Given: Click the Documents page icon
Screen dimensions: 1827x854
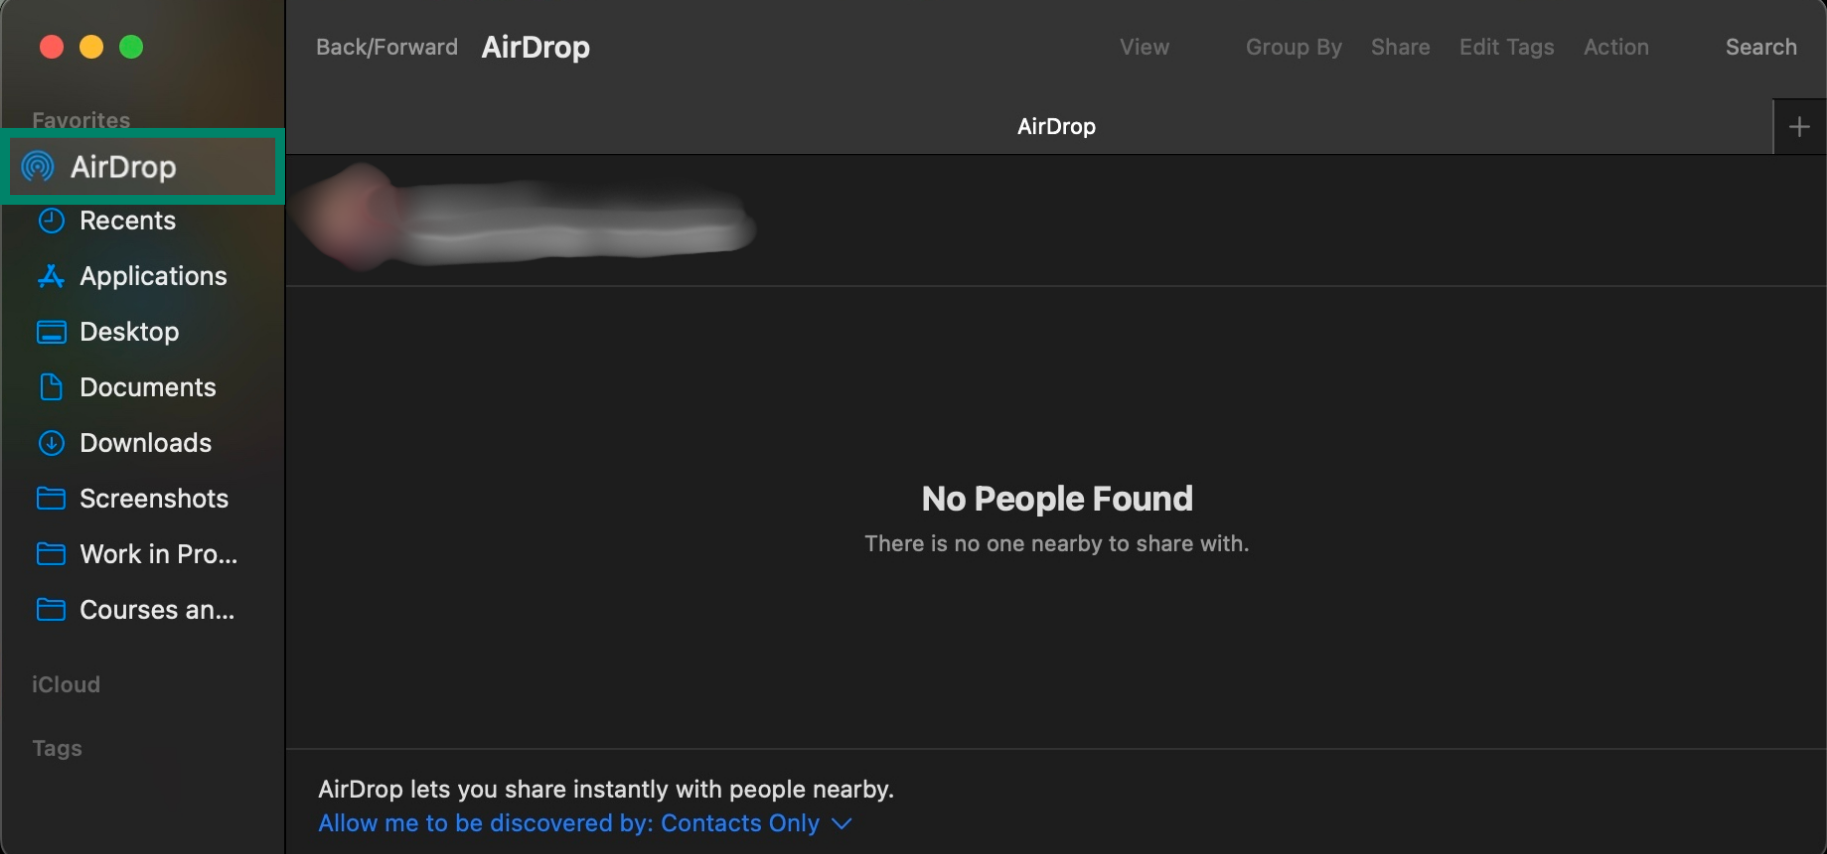Looking at the screenshot, I should (51, 388).
